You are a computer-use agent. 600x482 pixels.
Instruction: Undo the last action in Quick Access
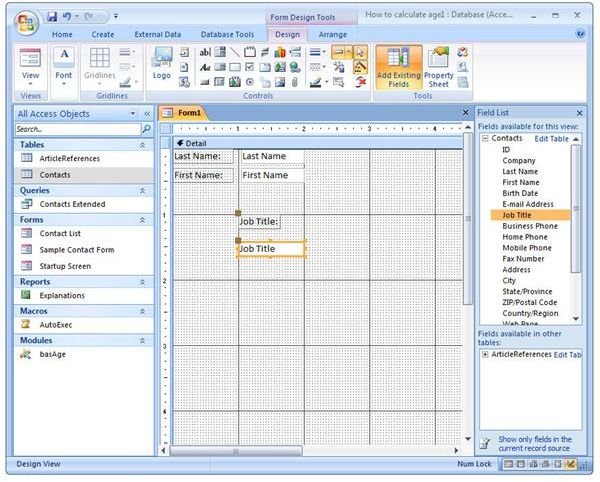click(x=67, y=16)
